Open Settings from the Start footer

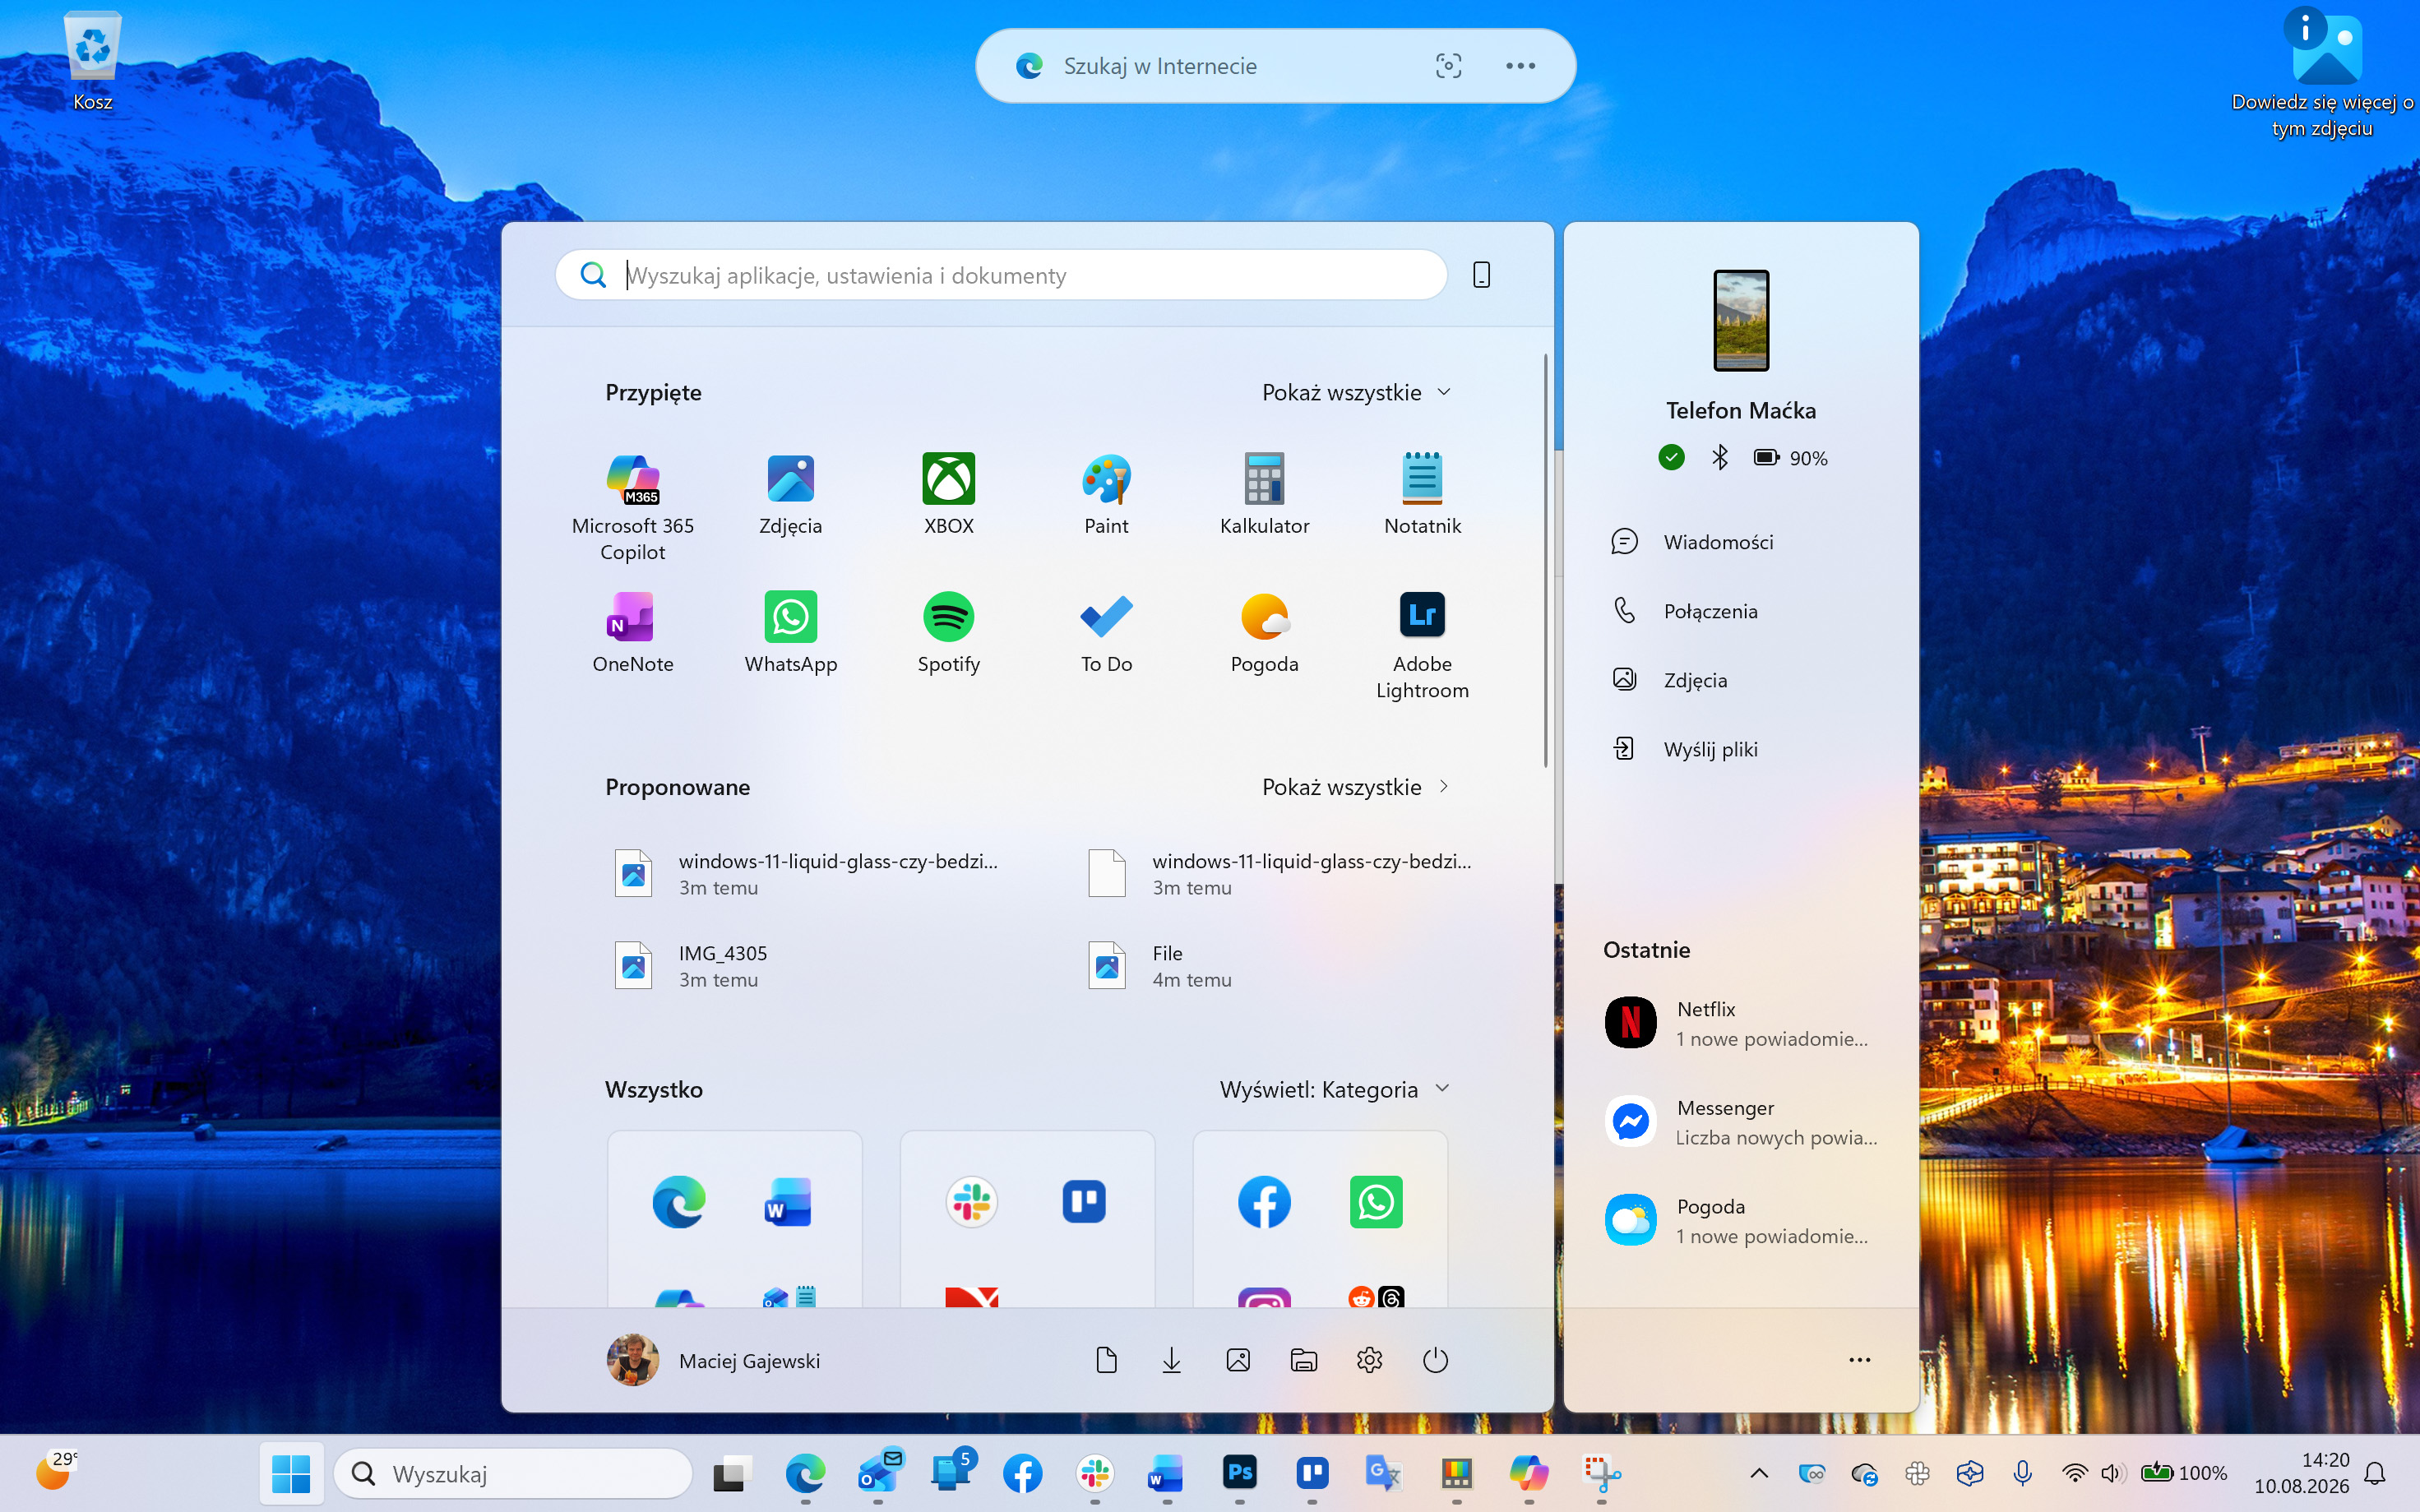[x=1370, y=1360]
